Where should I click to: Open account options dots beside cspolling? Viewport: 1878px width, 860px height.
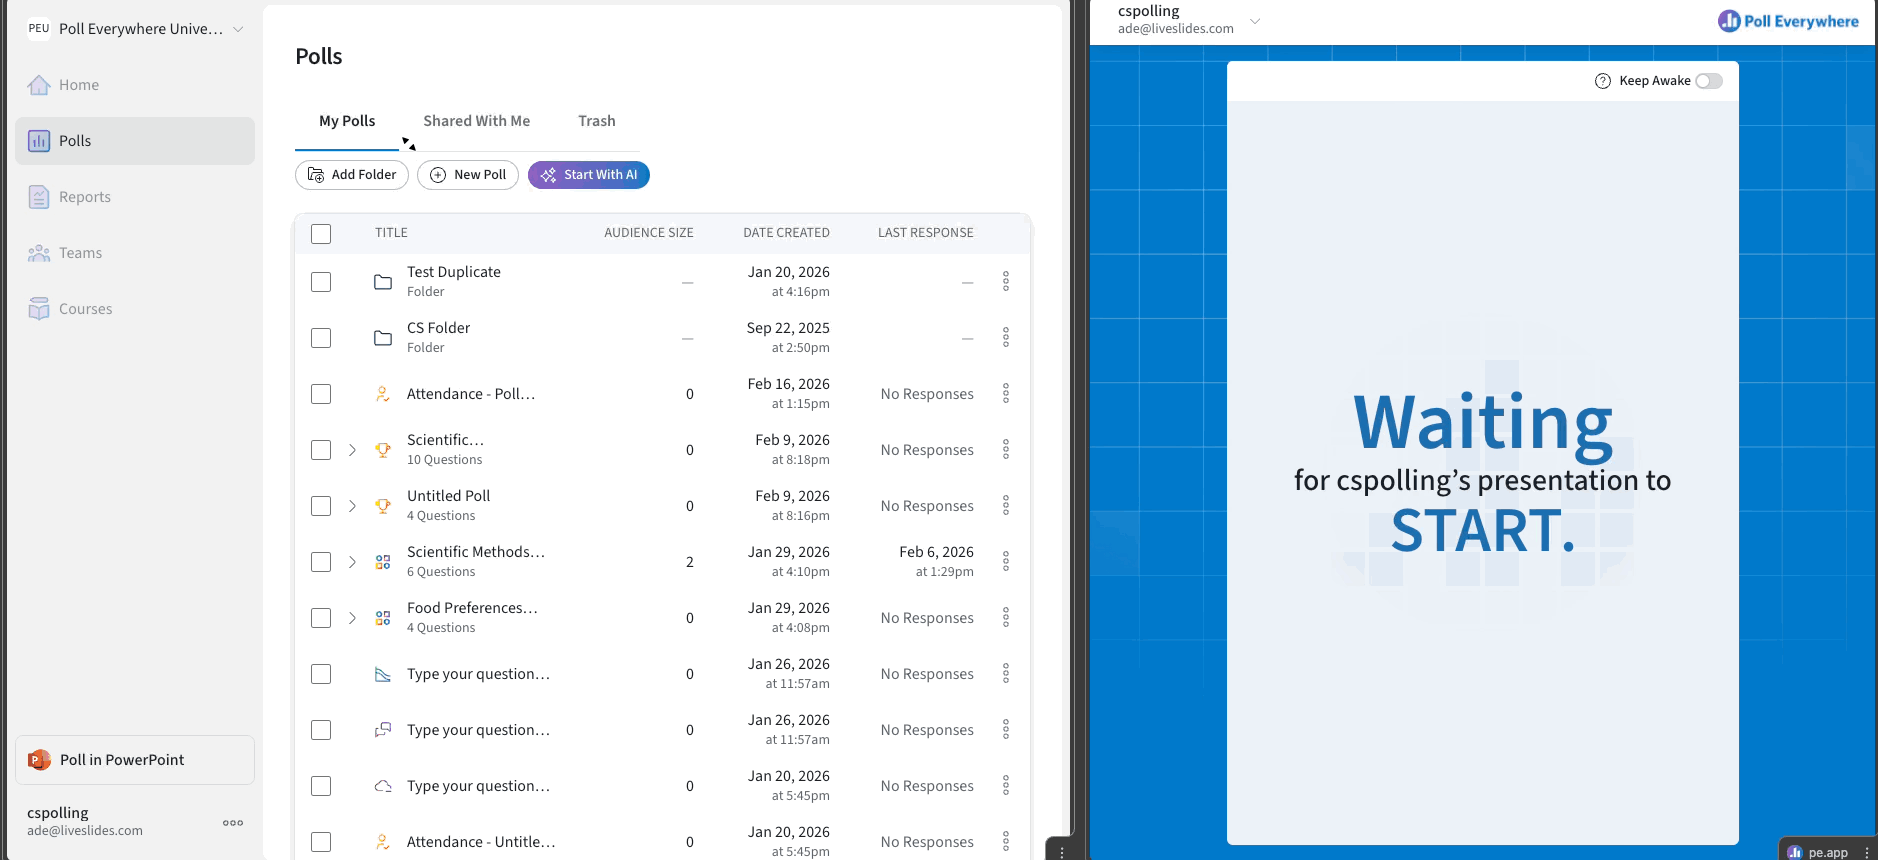[x=233, y=823]
